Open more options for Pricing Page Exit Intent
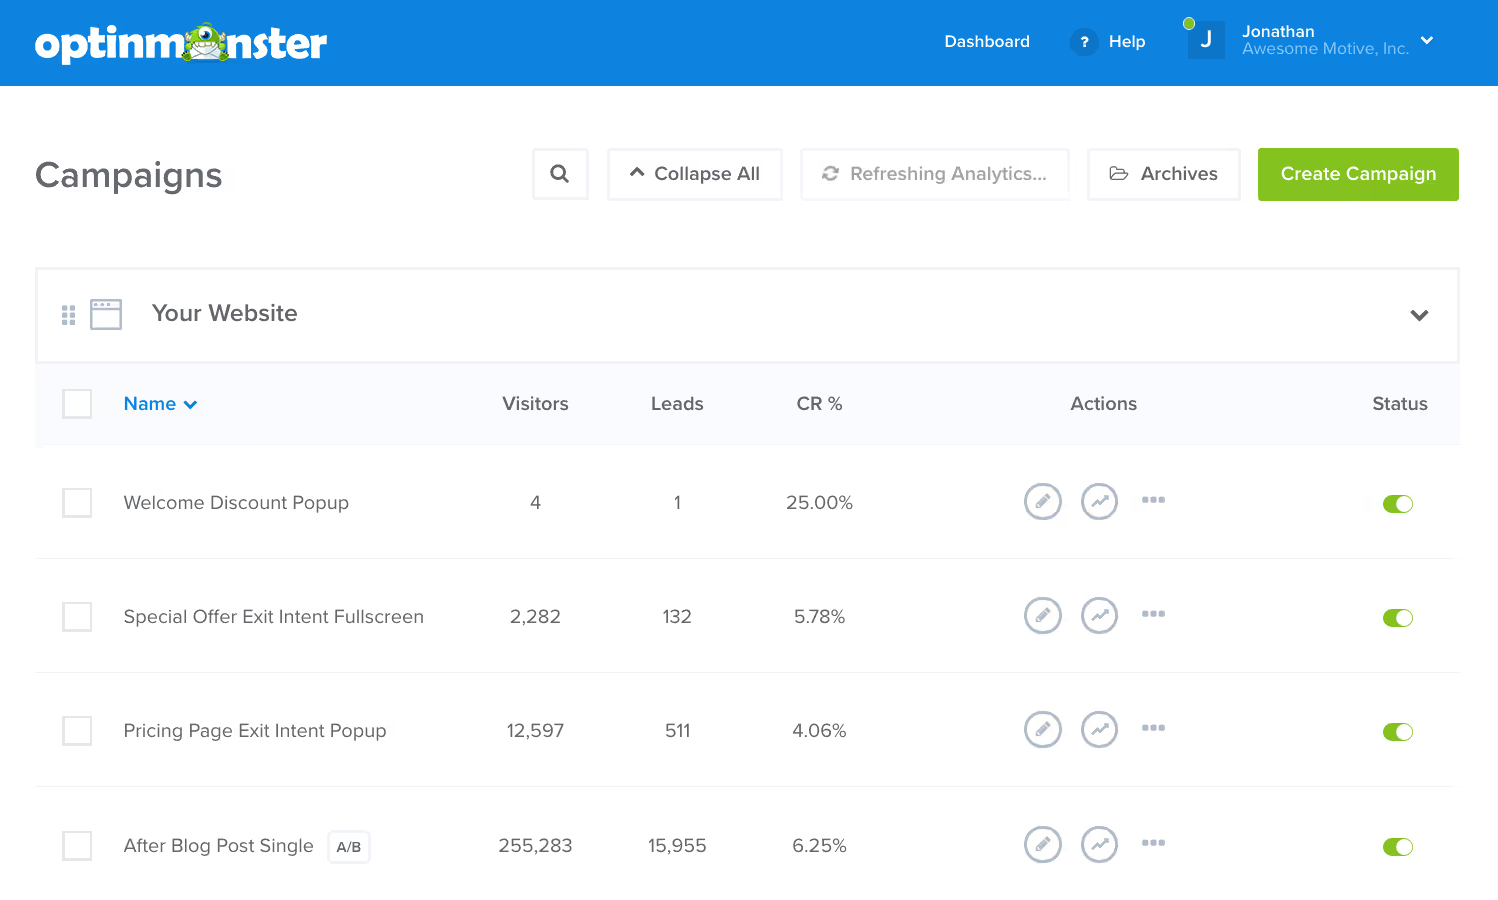Viewport: 1498px width, 900px height. tap(1154, 728)
